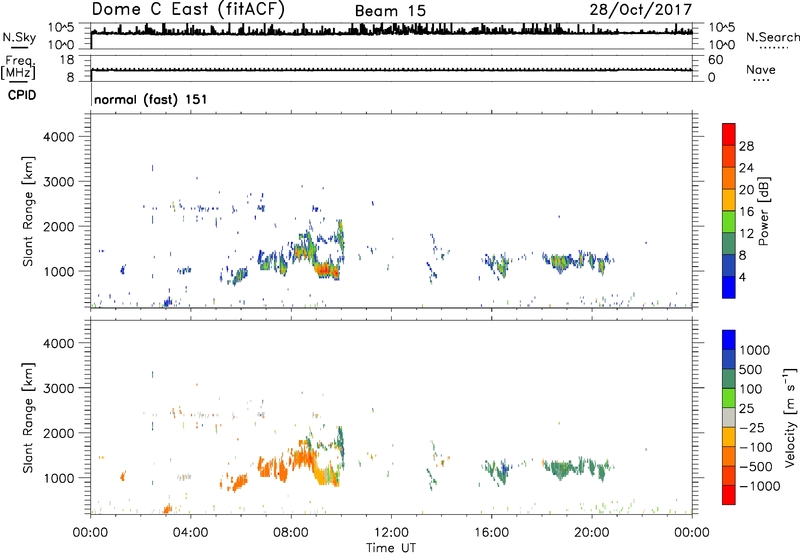Click the 'N.Sky' axis label
800x554 pixels.
coord(19,37)
